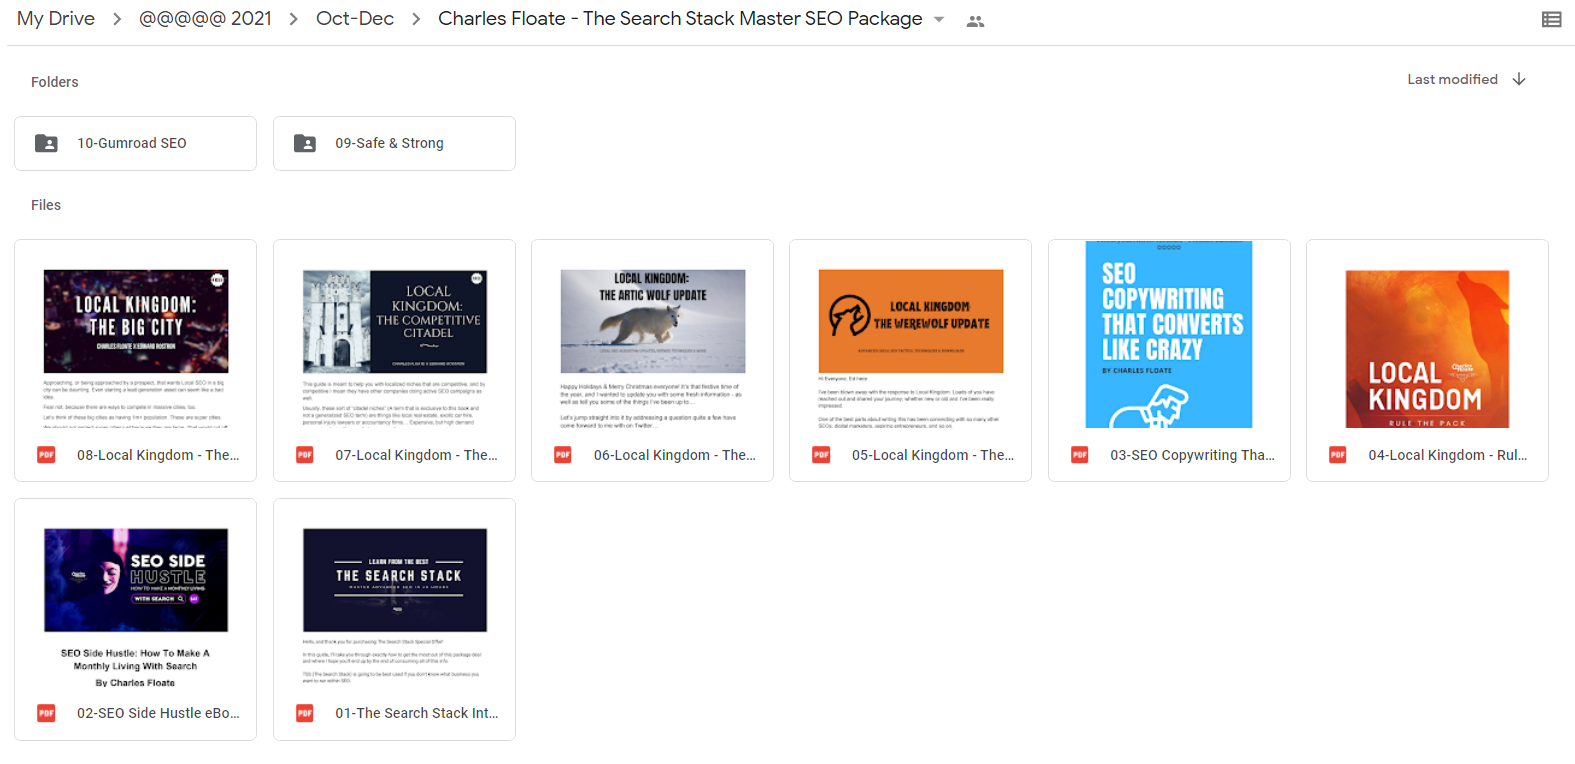Go to Oct-Dec breadcrumb folder
This screenshot has height=764, width=1575.
click(355, 19)
